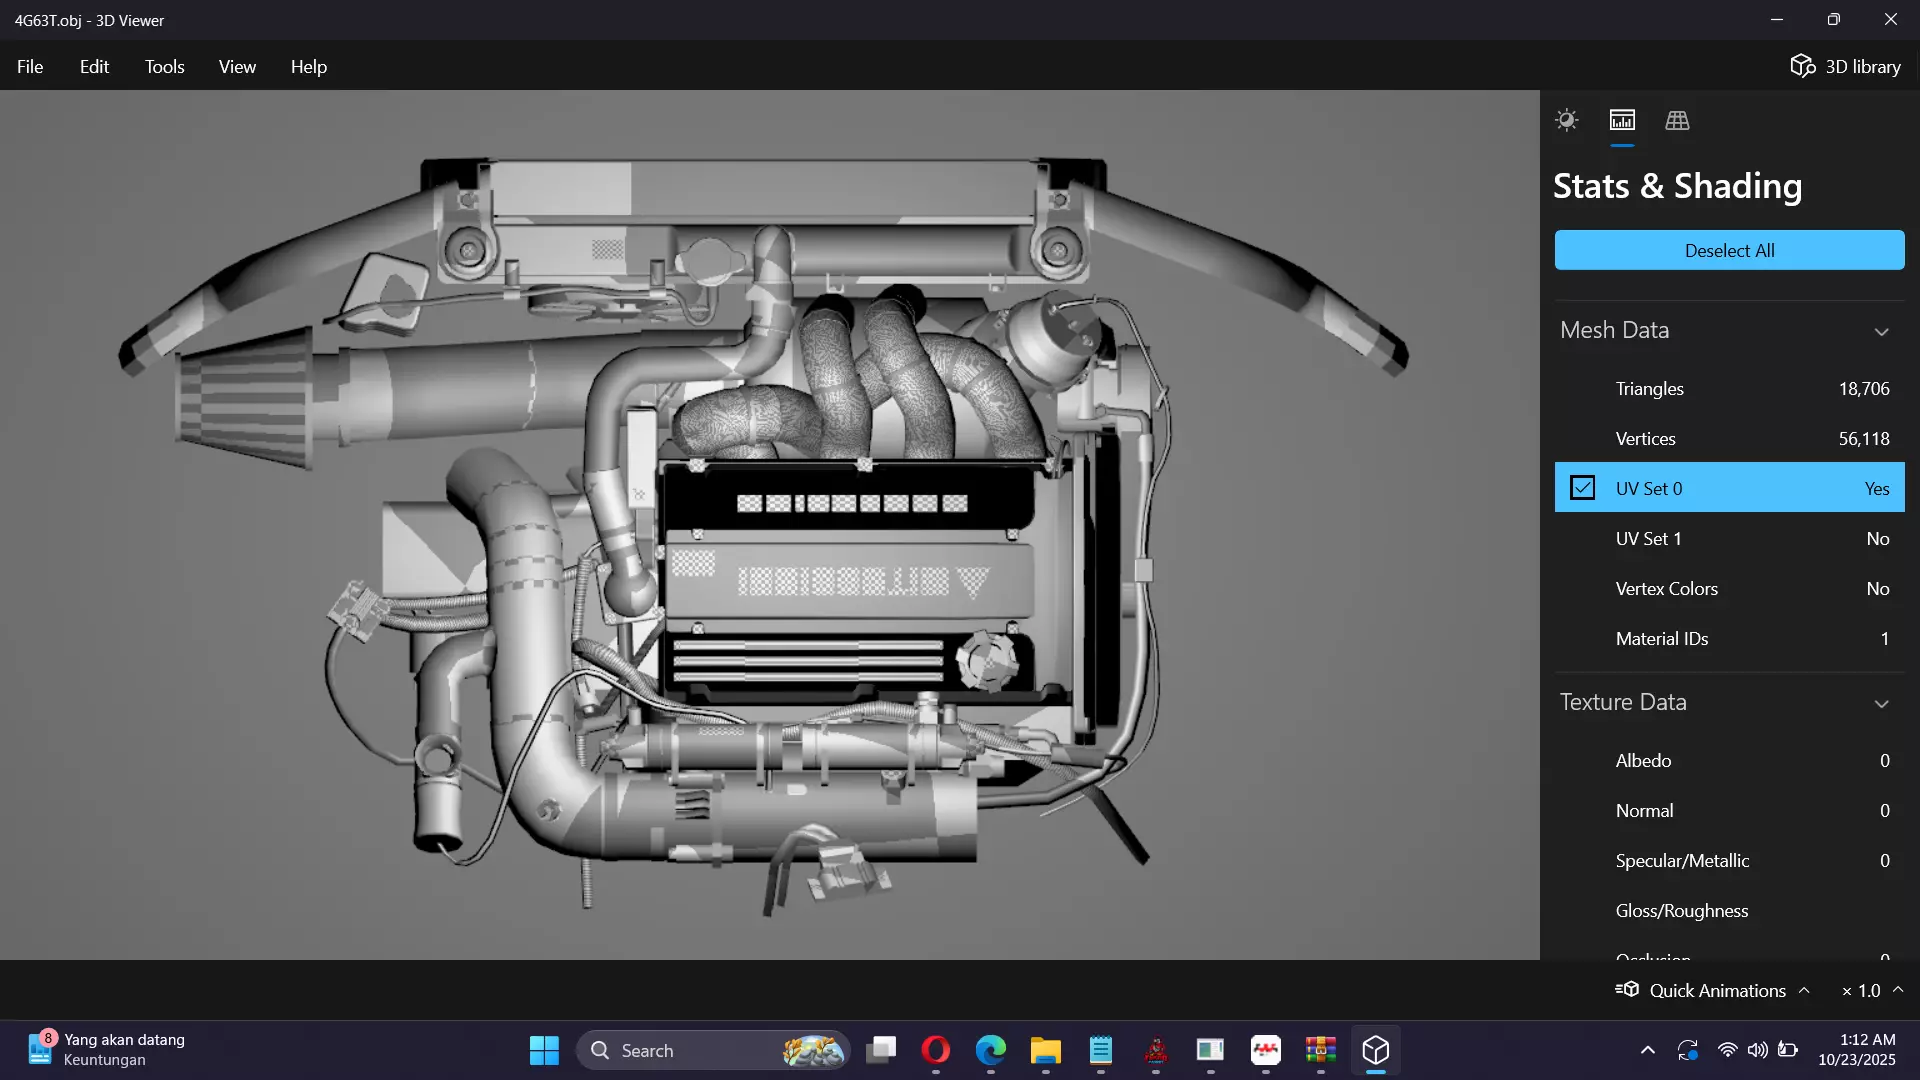Collapse the Mesh Data section
This screenshot has width=1920, height=1080.
tap(1881, 331)
